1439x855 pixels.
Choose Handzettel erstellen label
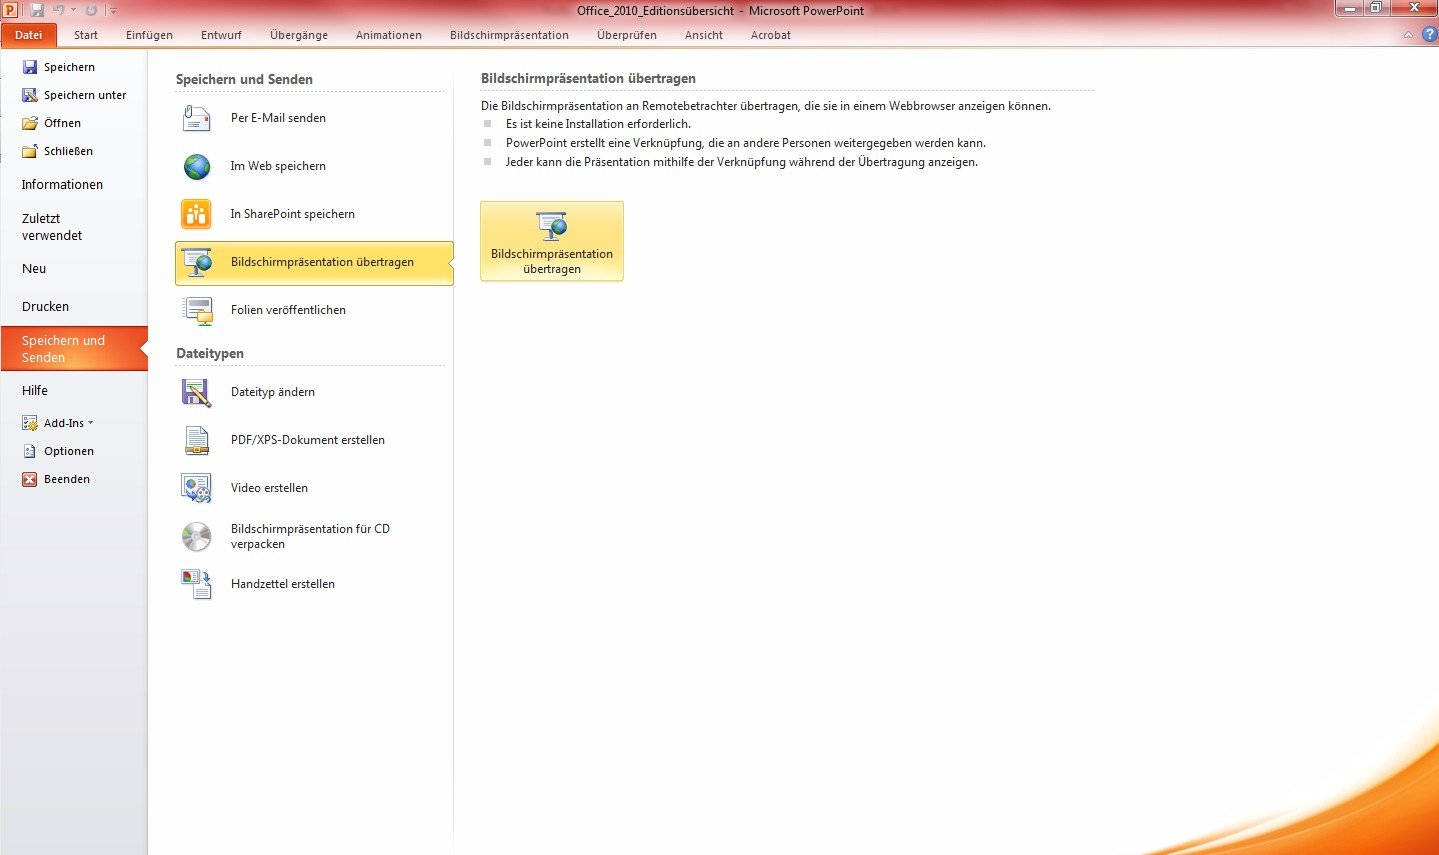(x=283, y=584)
